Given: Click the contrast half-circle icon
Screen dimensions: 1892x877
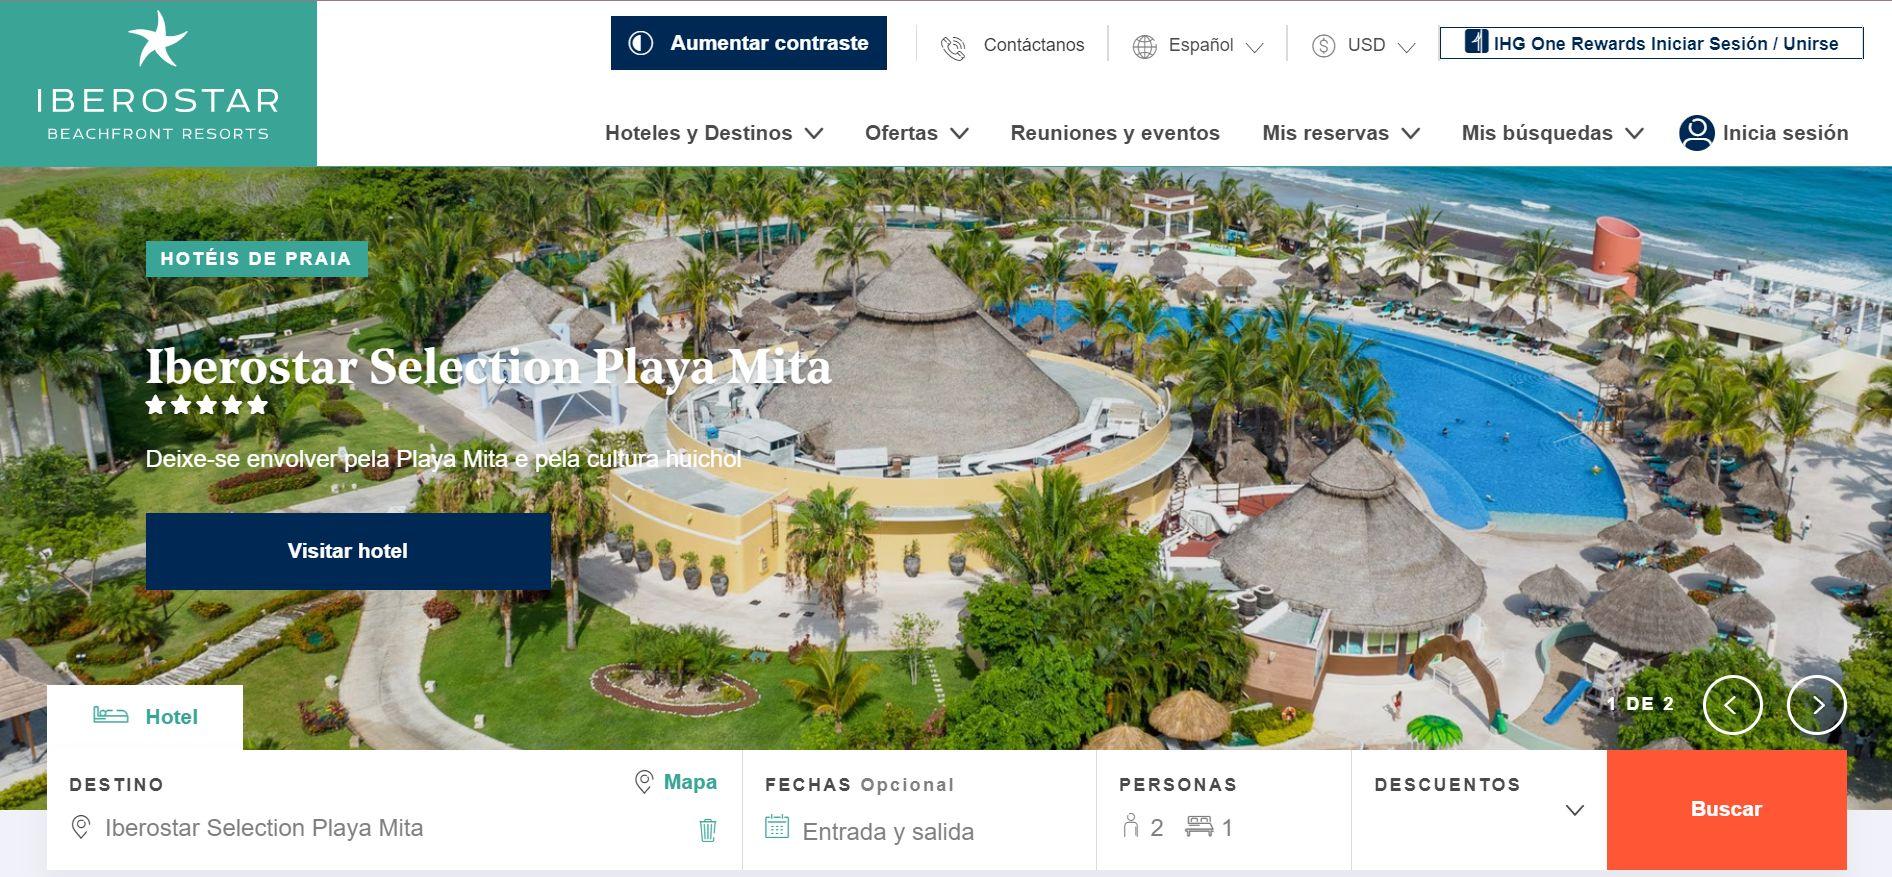Looking at the screenshot, I should pos(641,43).
